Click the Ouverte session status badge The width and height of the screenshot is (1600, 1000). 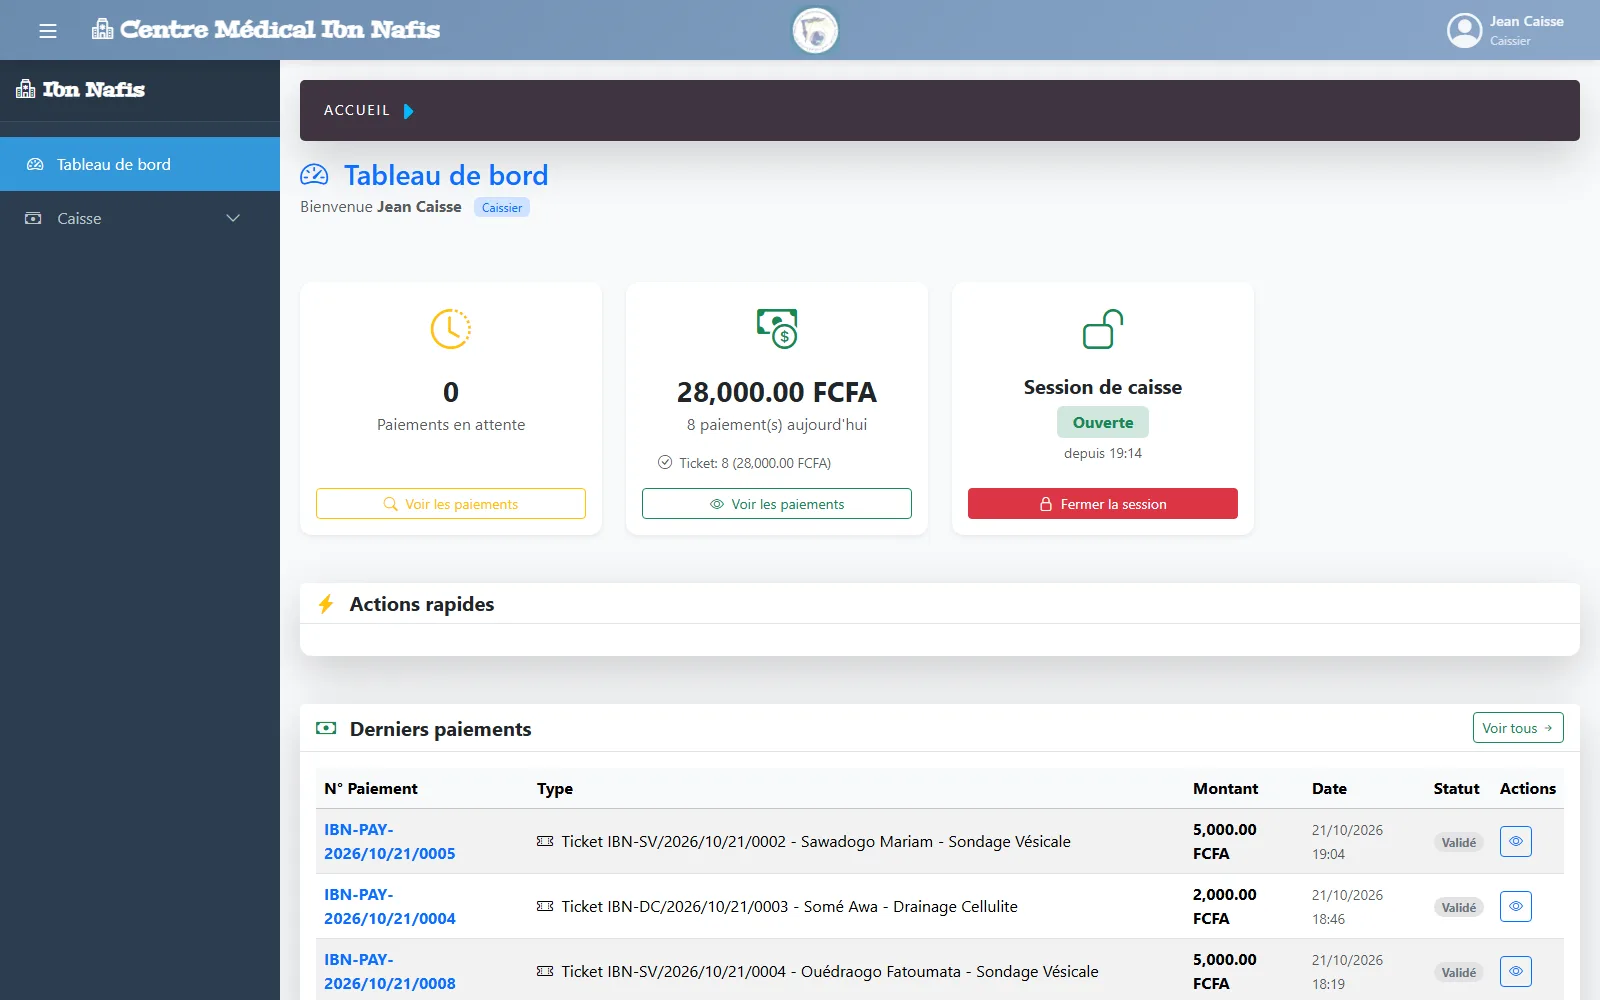[1103, 422]
